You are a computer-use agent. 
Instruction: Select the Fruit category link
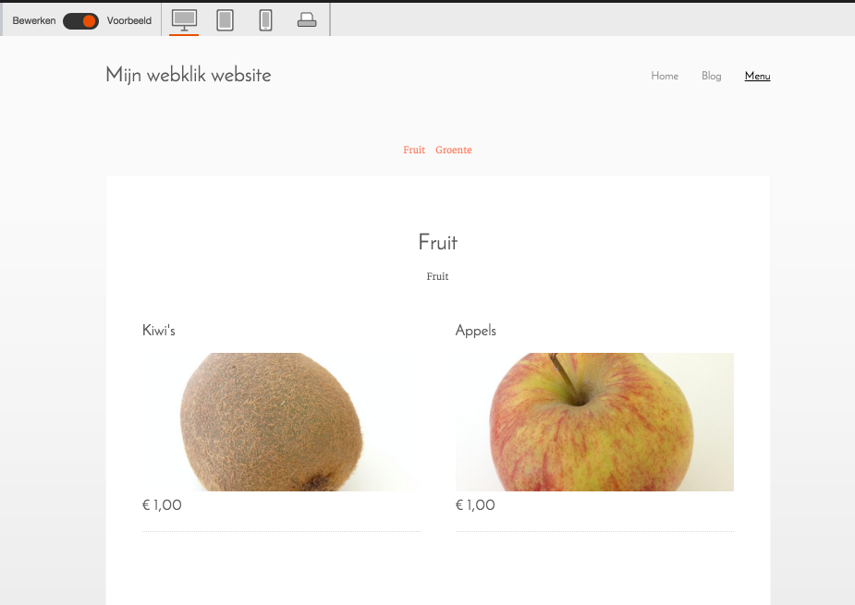pyautogui.click(x=414, y=150)
